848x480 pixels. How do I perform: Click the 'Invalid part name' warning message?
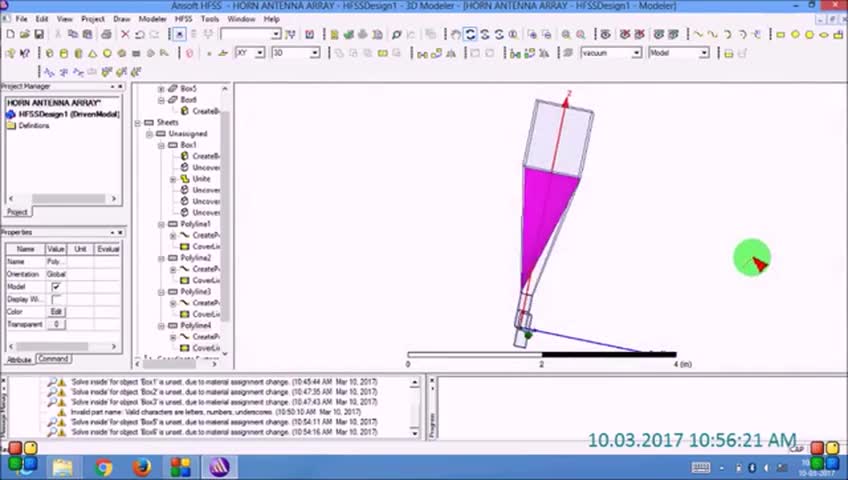pyautogui.click(x=215, y=412)
